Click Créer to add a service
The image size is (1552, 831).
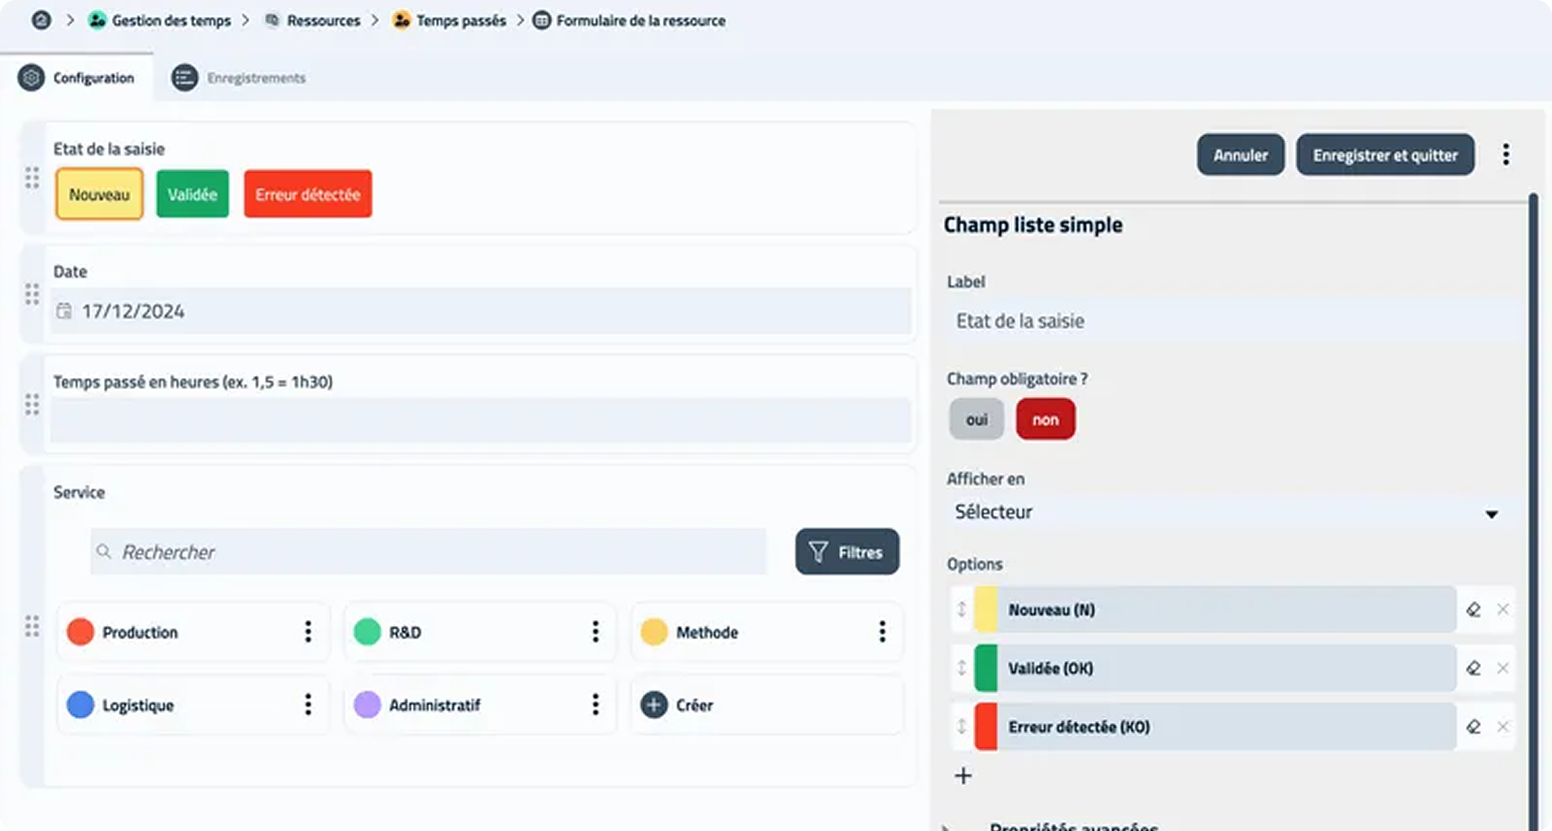(767, 705)
